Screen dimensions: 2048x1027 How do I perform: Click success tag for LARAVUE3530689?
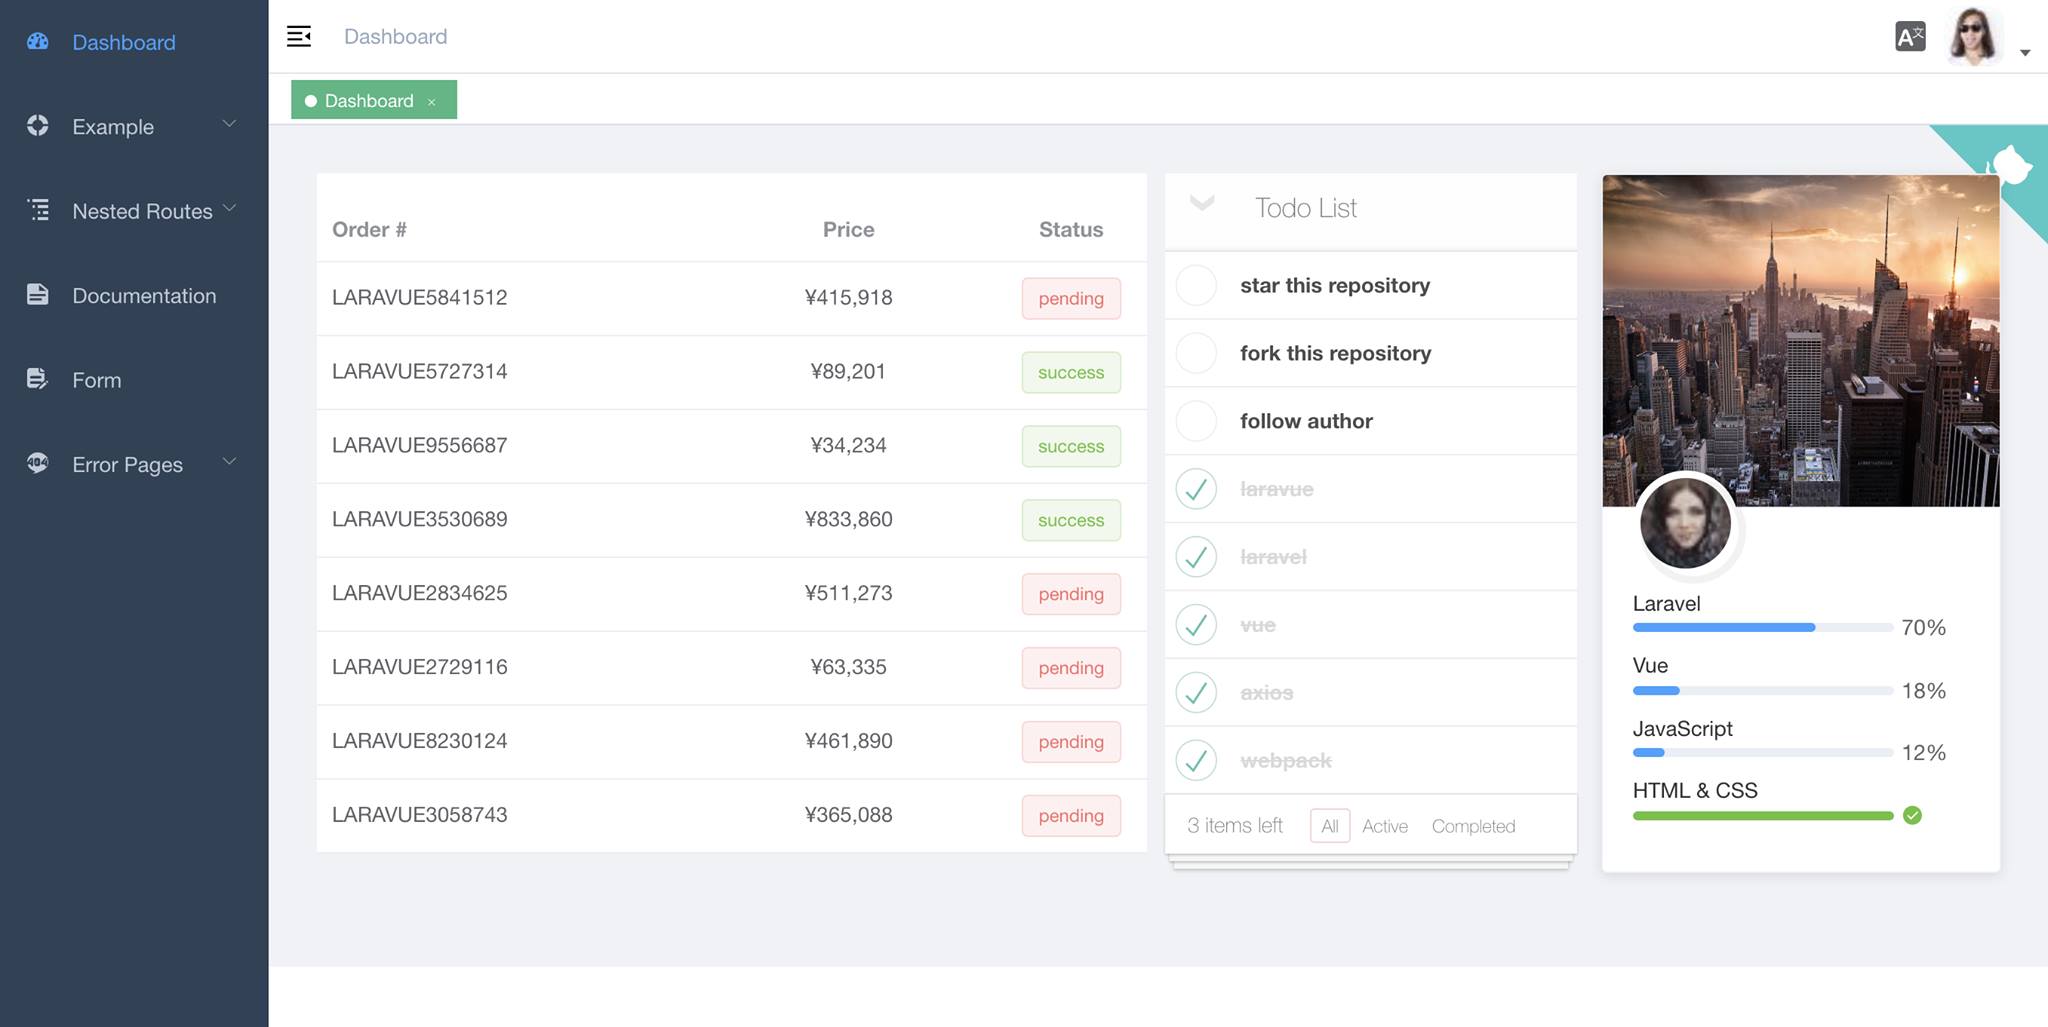click(1071, 520)
